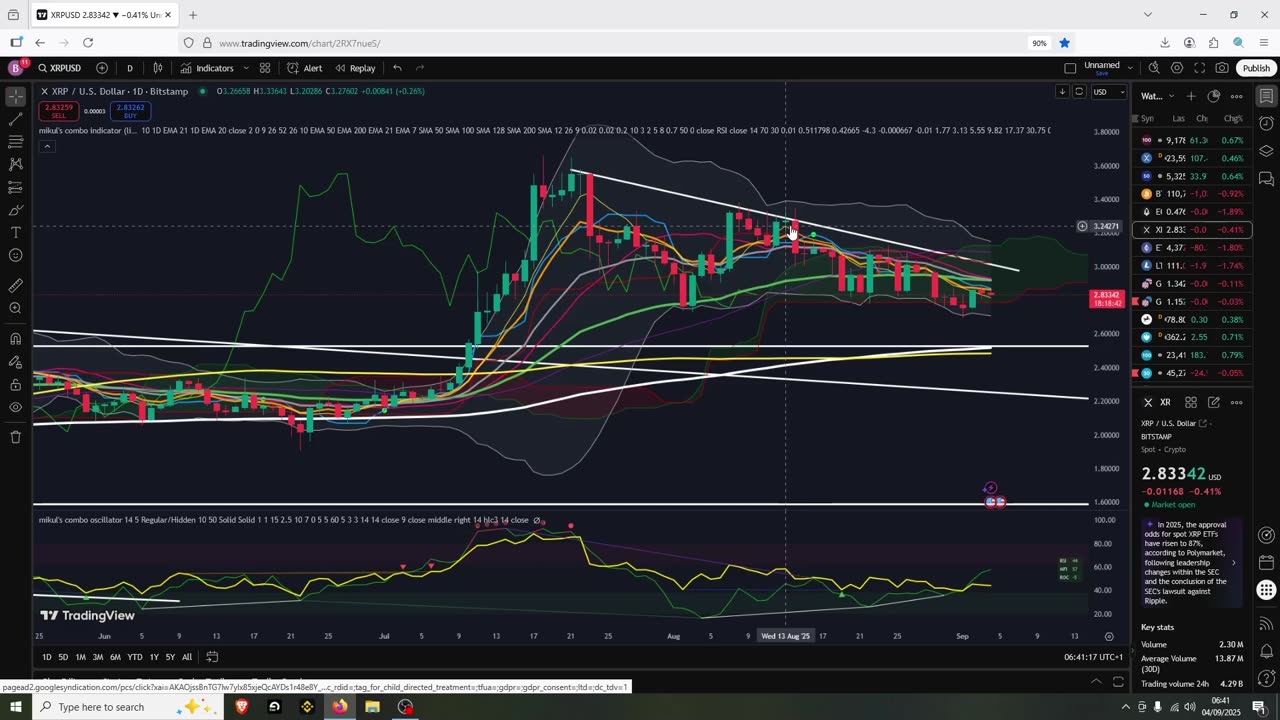Open File Explorer from taskbar
The width and height of the screenshot is (1280, 720).
click(x=372, y=707)
